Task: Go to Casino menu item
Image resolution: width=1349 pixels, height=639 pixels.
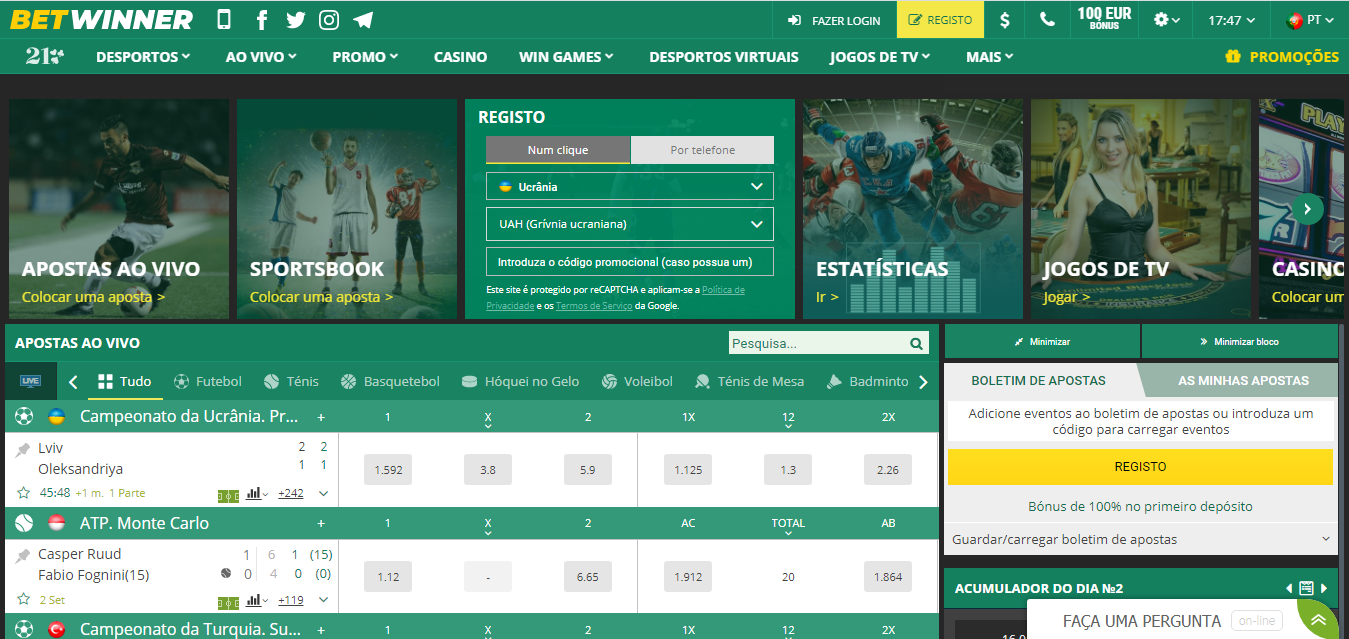Action: coord(460,57)
